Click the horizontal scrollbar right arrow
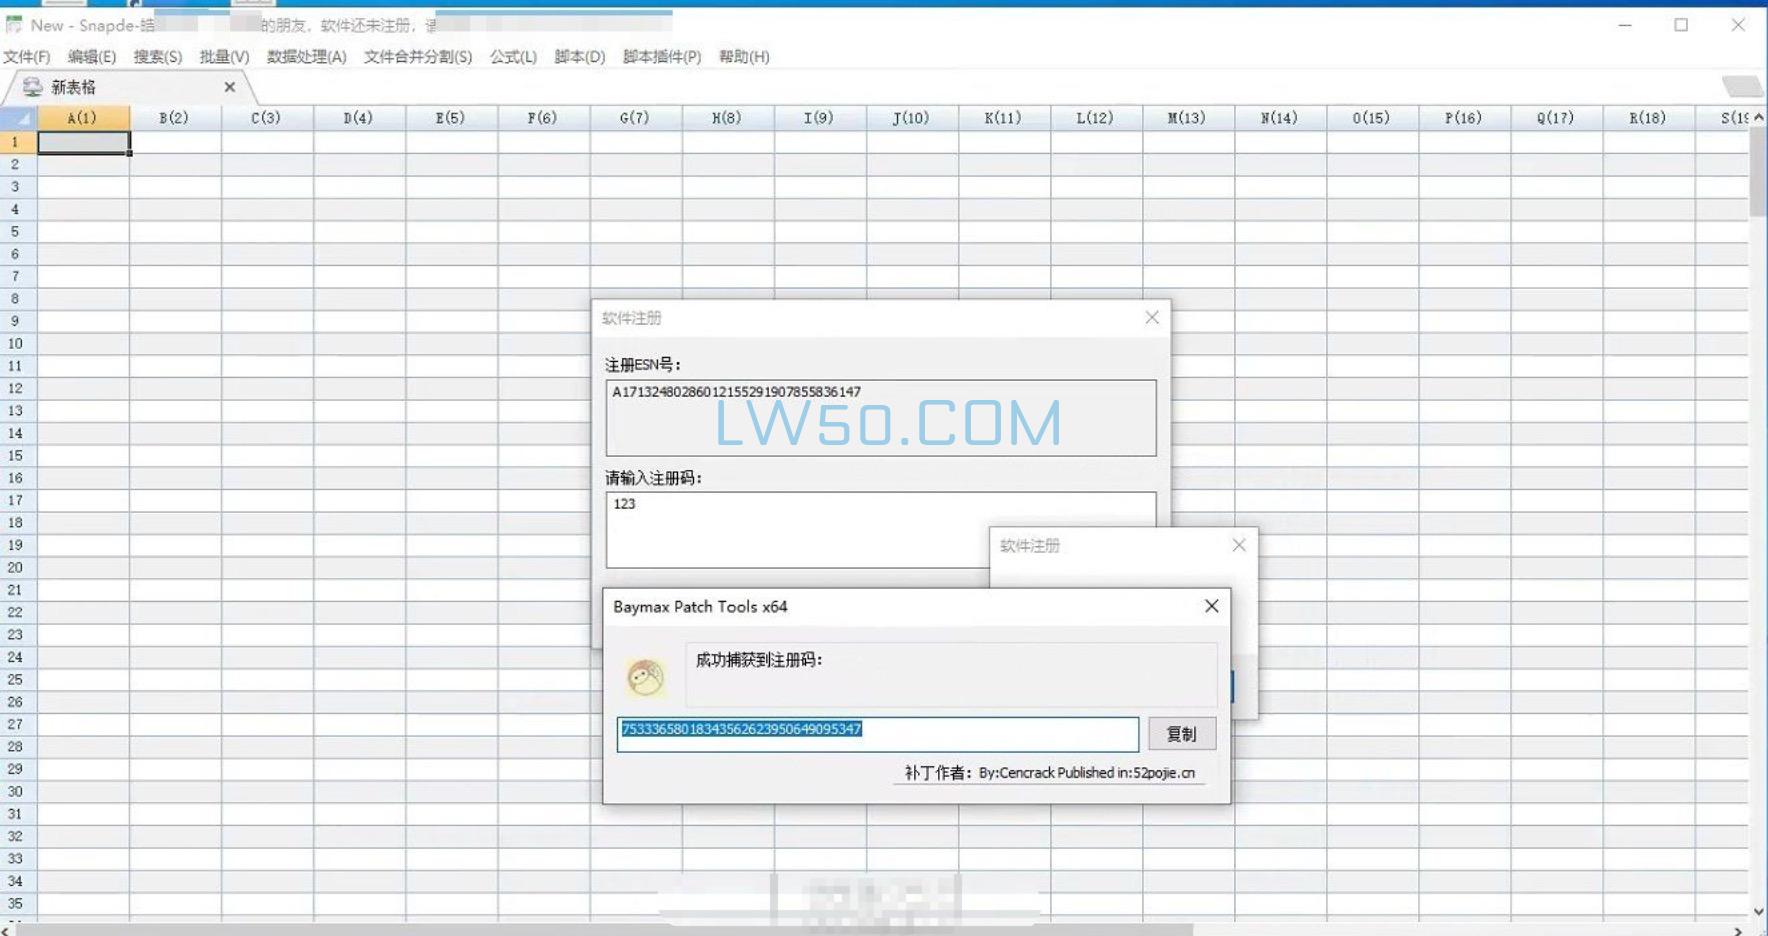 click(x=1738, y=930)
